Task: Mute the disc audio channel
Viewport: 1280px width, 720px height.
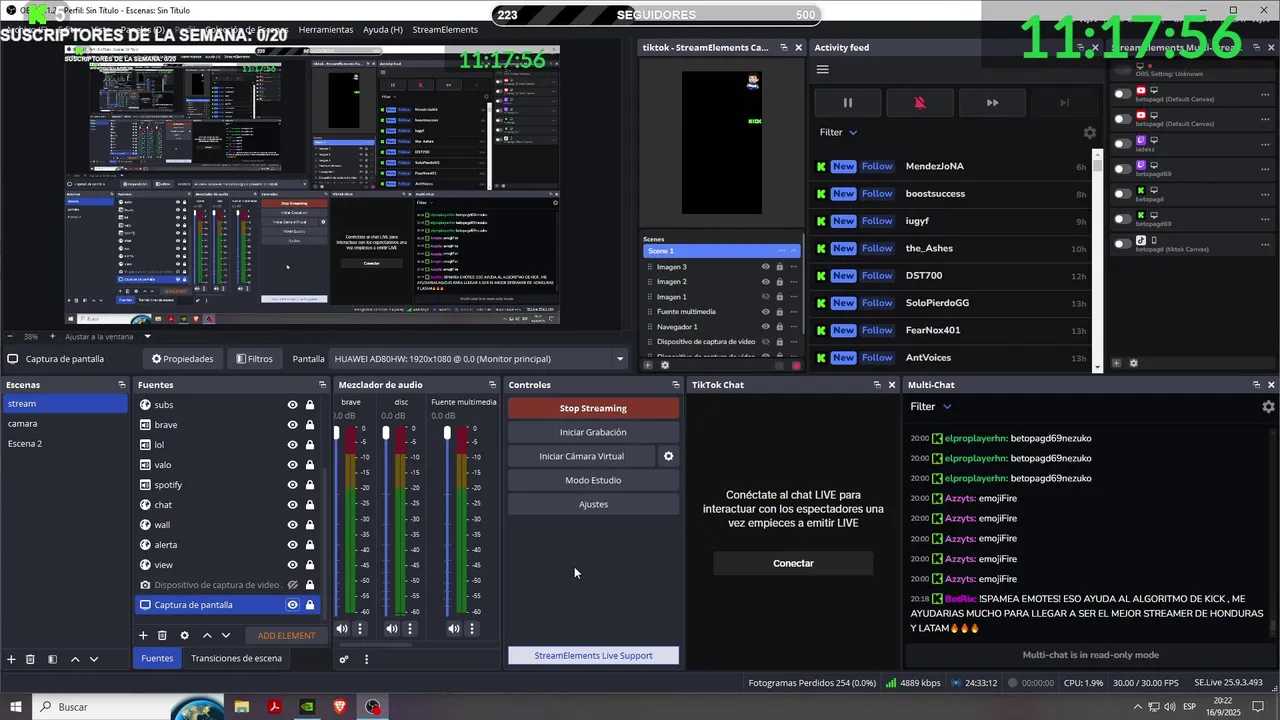Action: pyautogui.click(x=392, y=629)
